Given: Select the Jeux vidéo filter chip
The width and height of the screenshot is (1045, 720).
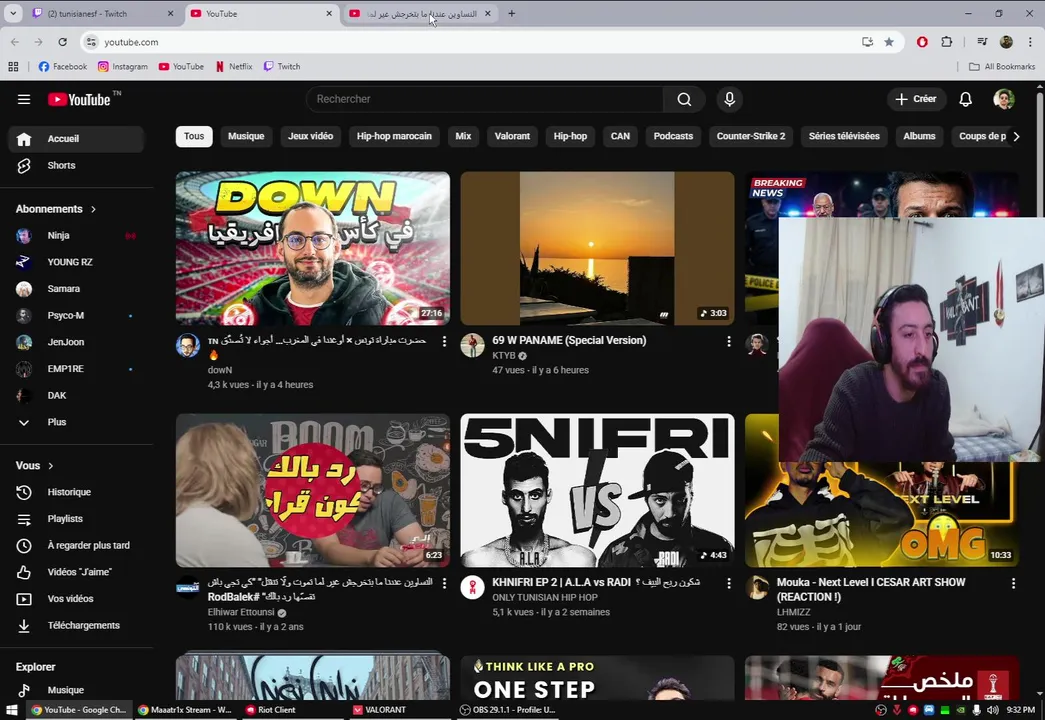Looking at the screenshot, I should [311, 136].
